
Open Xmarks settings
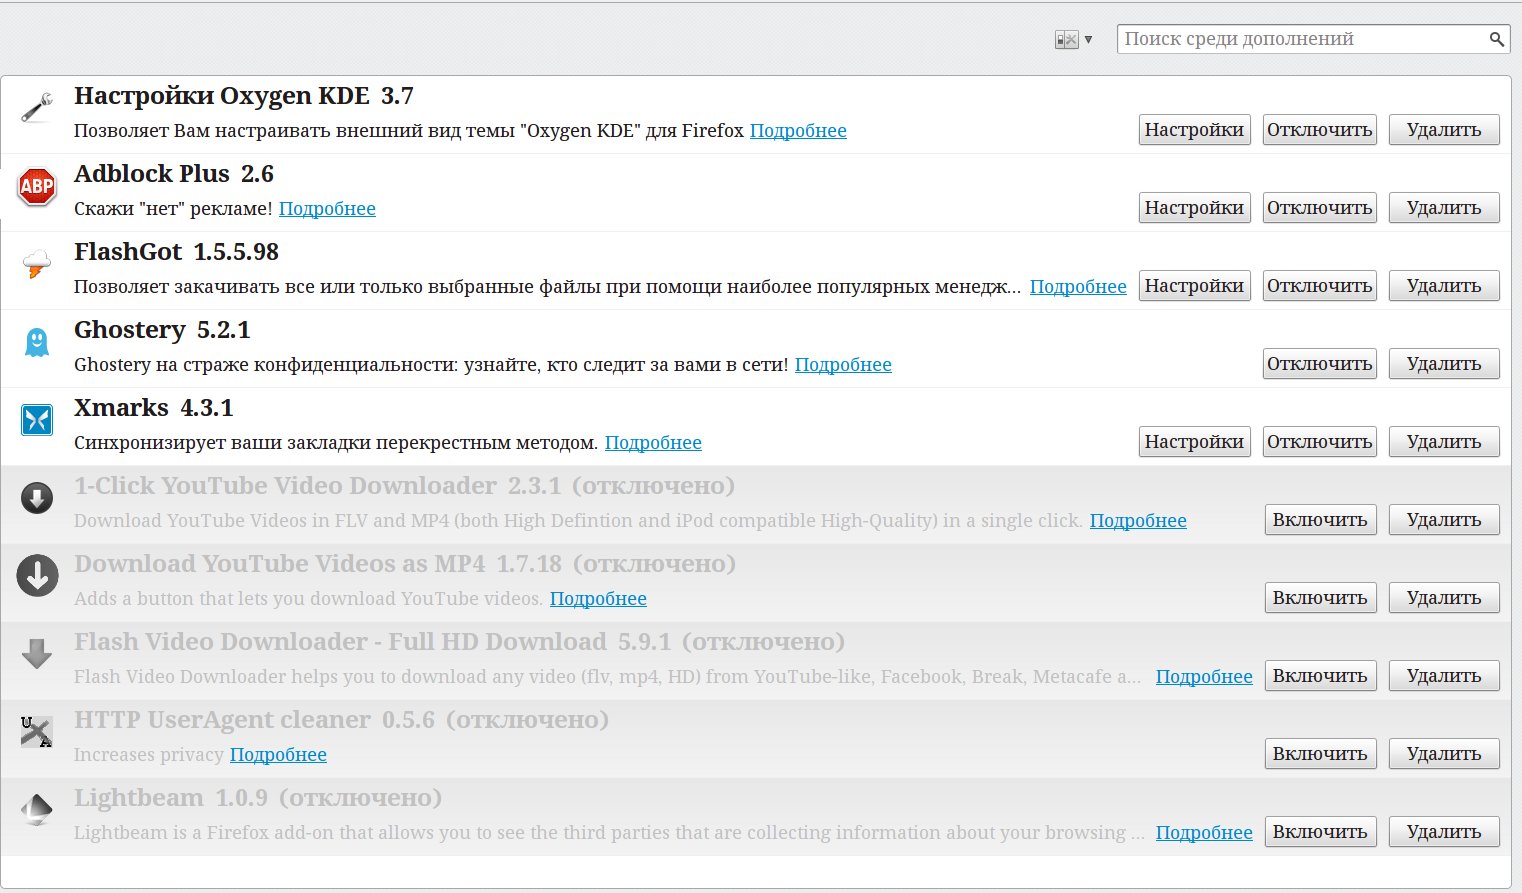click(x=1194, y=442)
